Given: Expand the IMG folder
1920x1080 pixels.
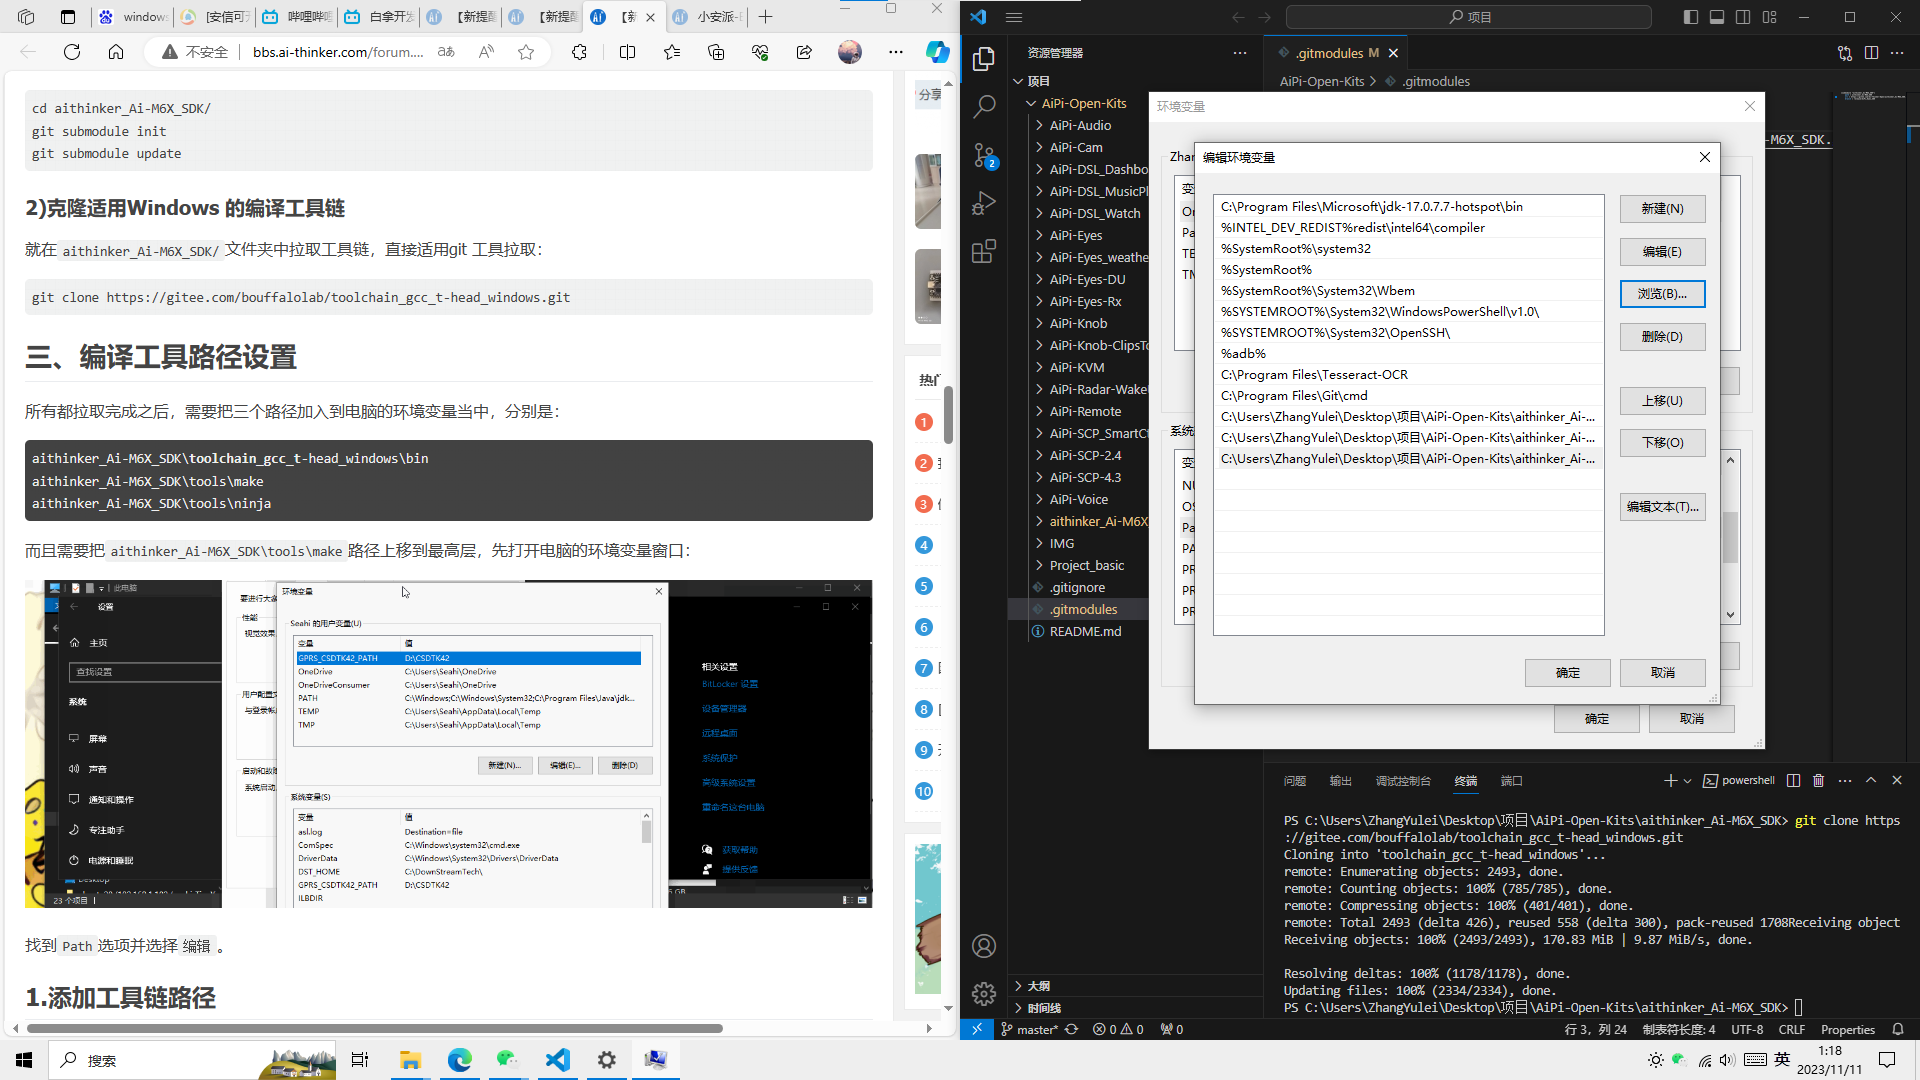Looking at the screenshot, I should point(1062,543).
